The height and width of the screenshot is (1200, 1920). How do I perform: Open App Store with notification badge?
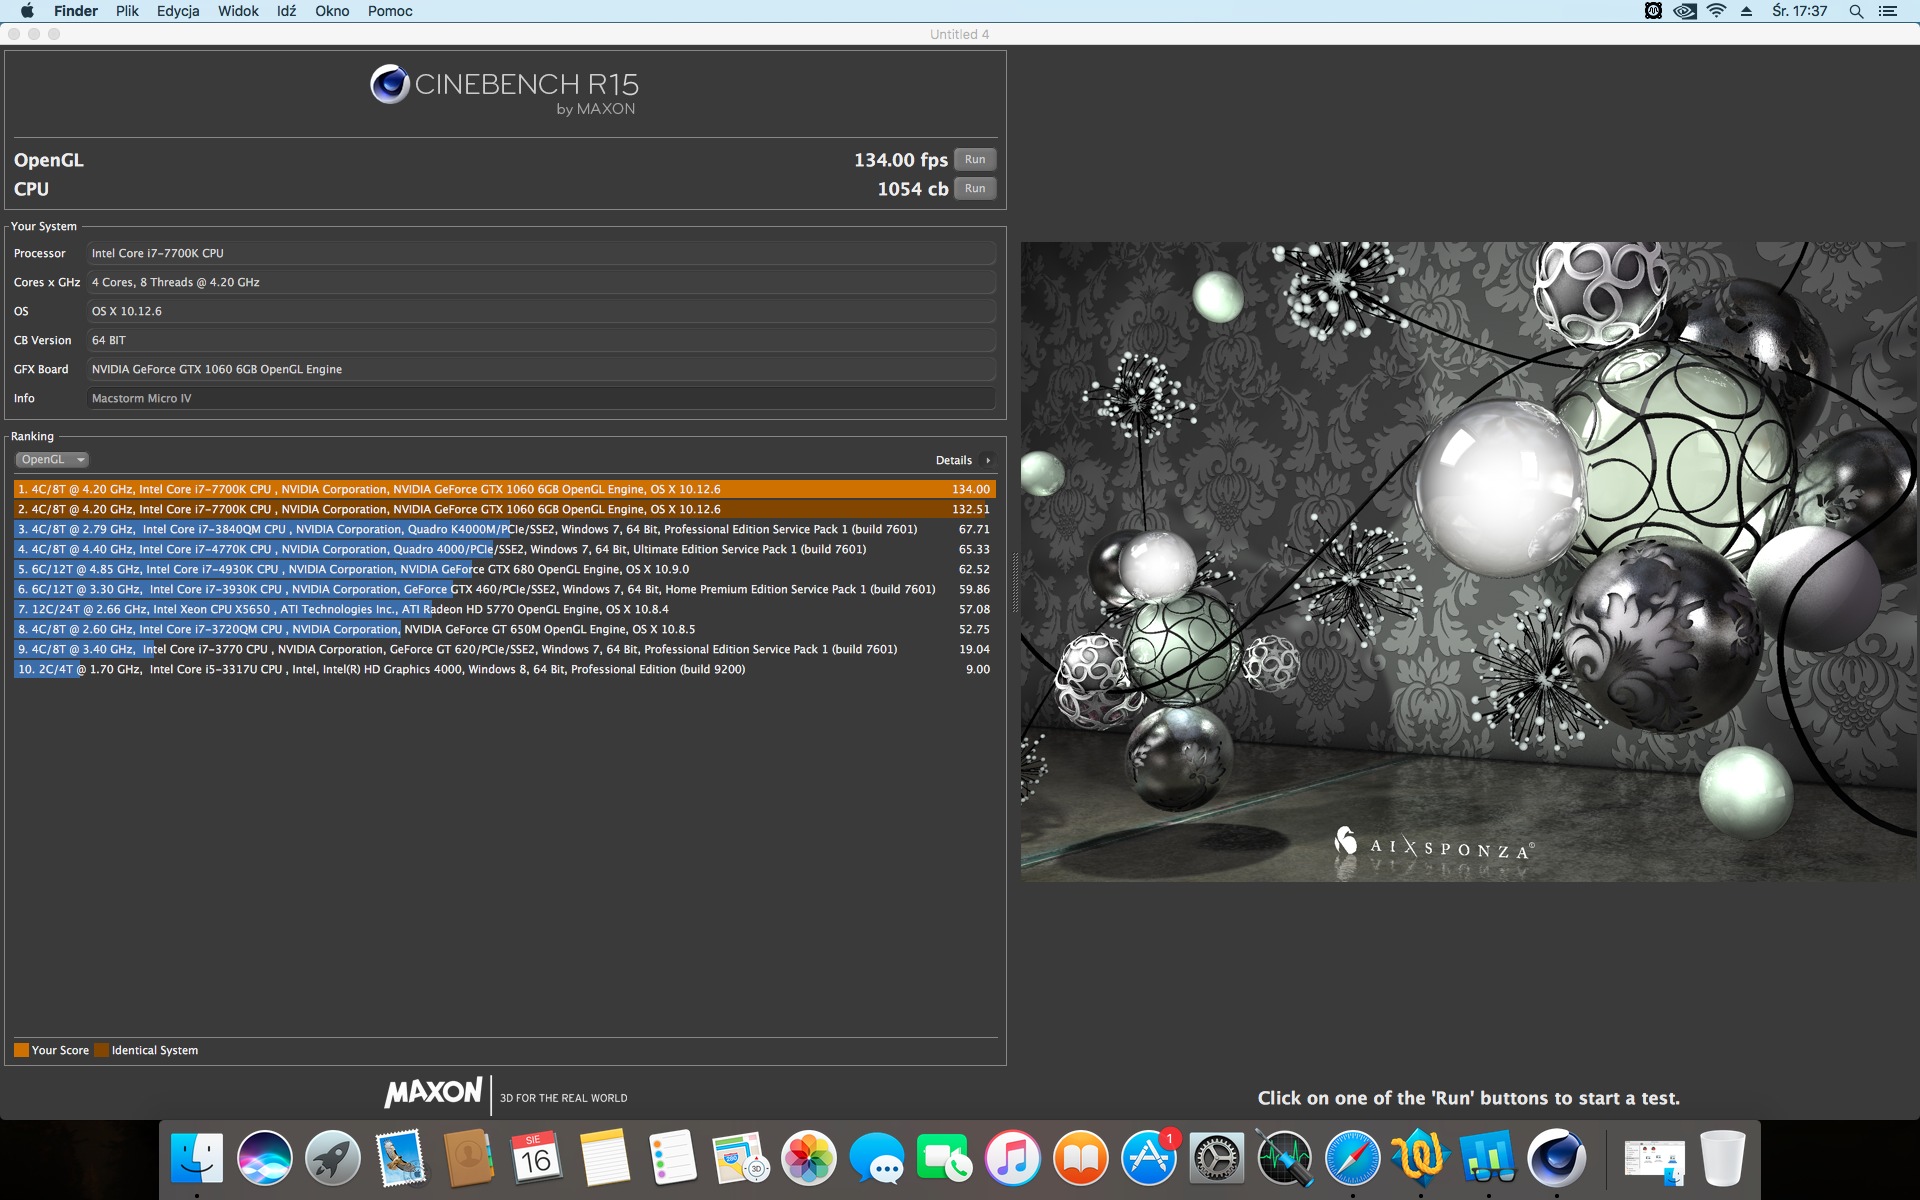coord(1149,1159)
